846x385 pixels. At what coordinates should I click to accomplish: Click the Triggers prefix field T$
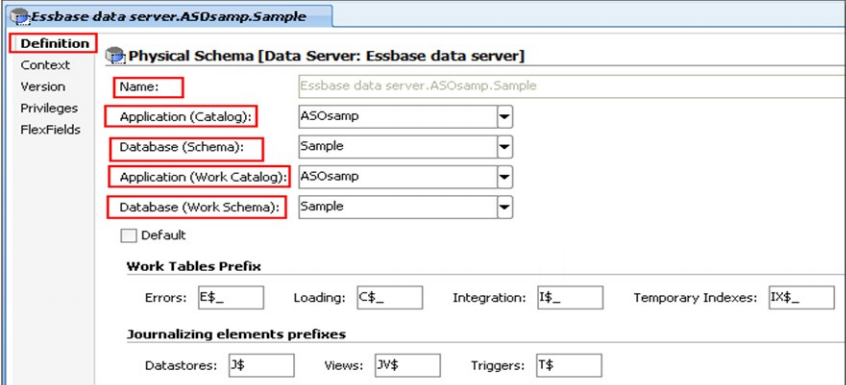click(x=569, y=366)
